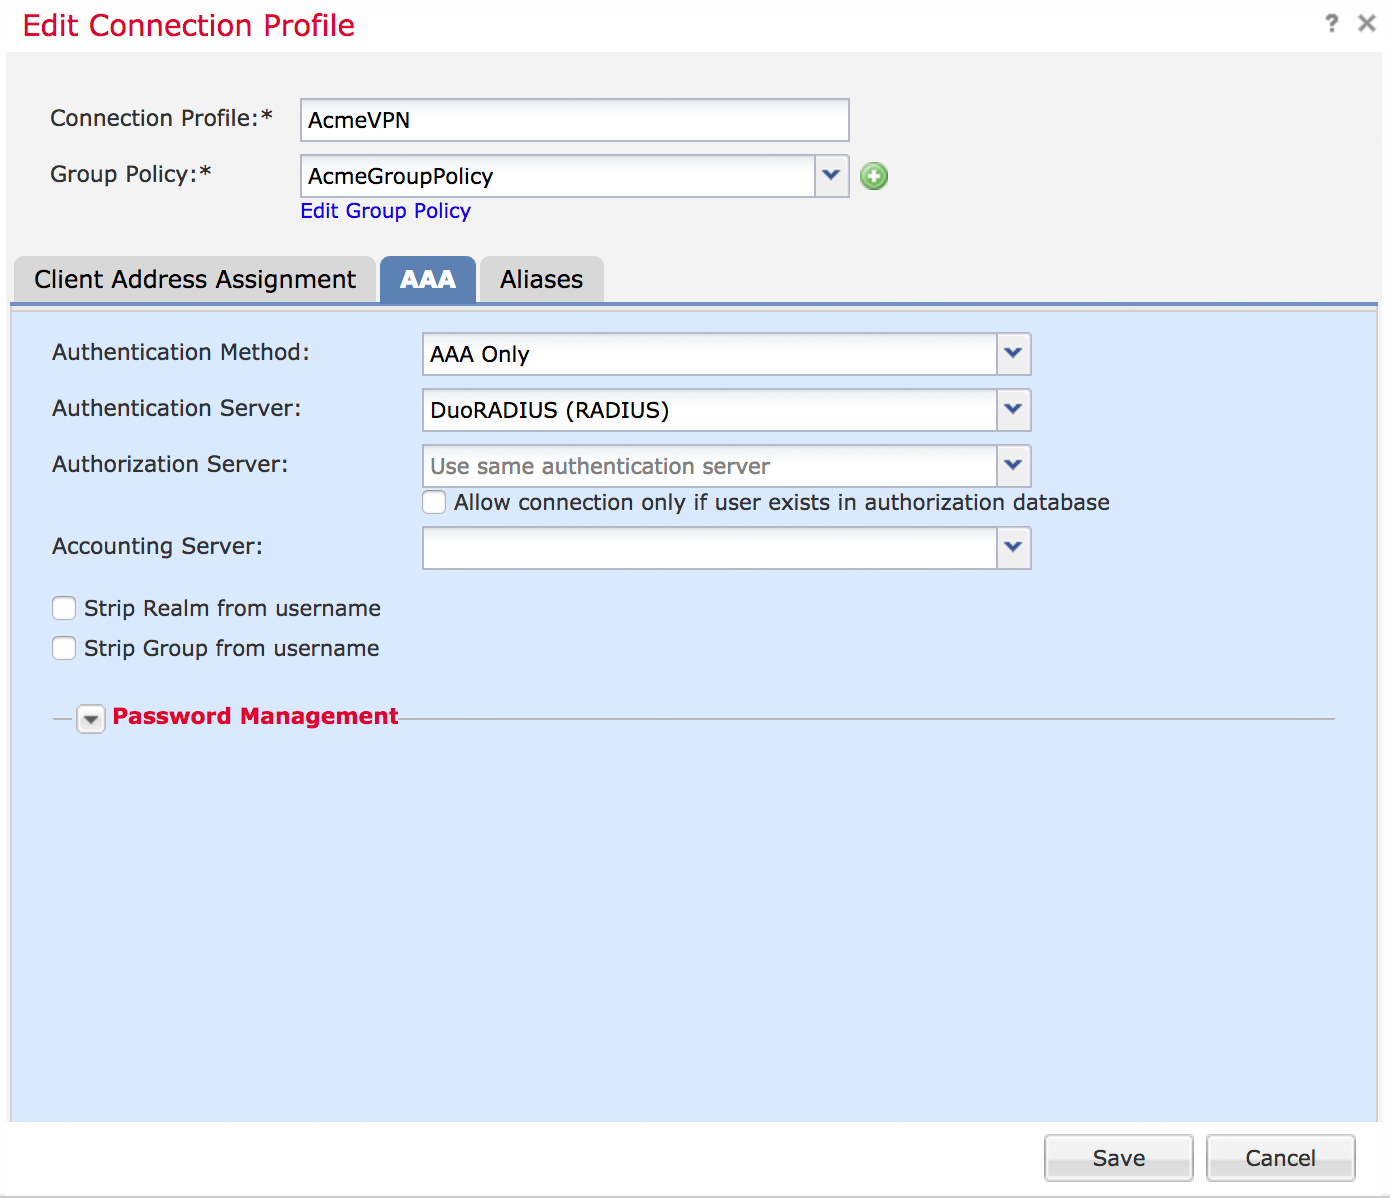Open the Authorization Server dropdown
Screen dimensions: 1390x1198
(1012, 466)
